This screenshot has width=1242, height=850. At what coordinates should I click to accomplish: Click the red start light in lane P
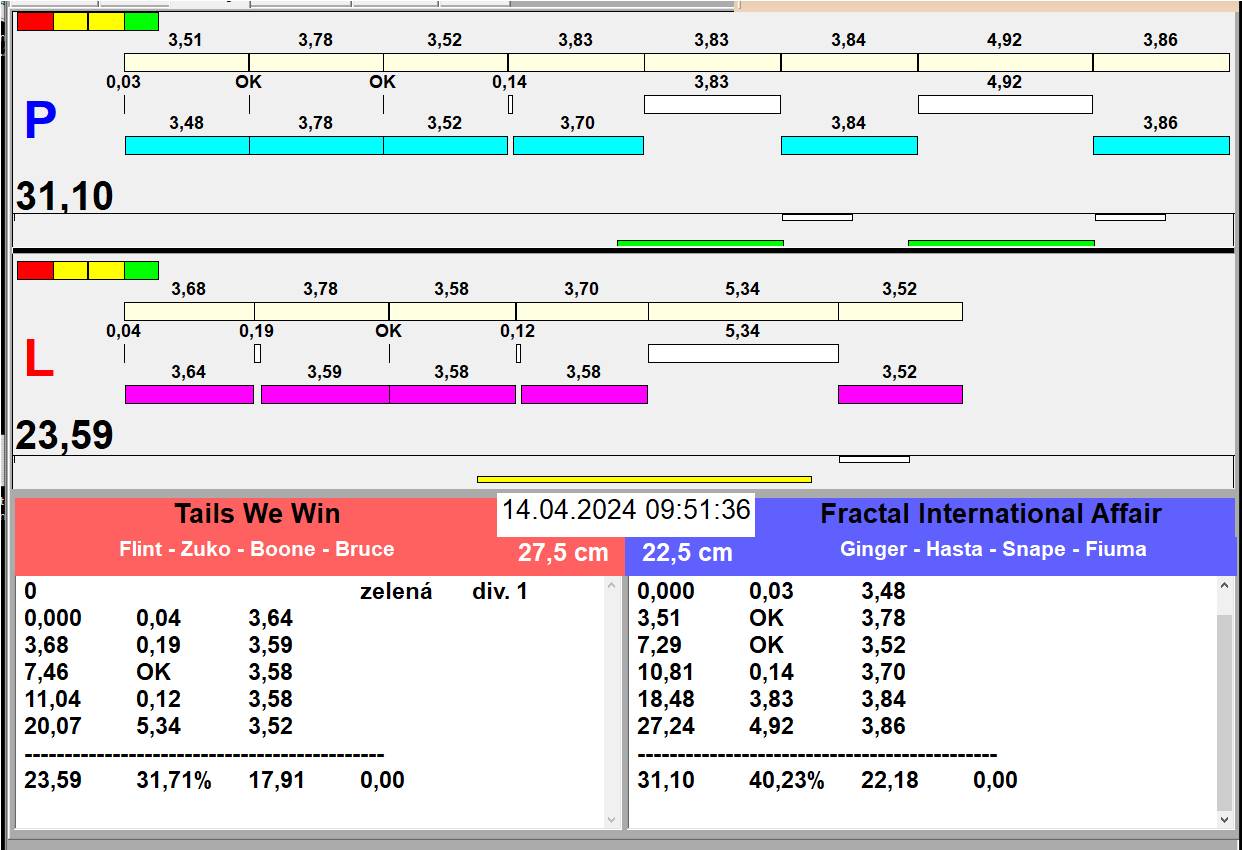tap(35, 21)
